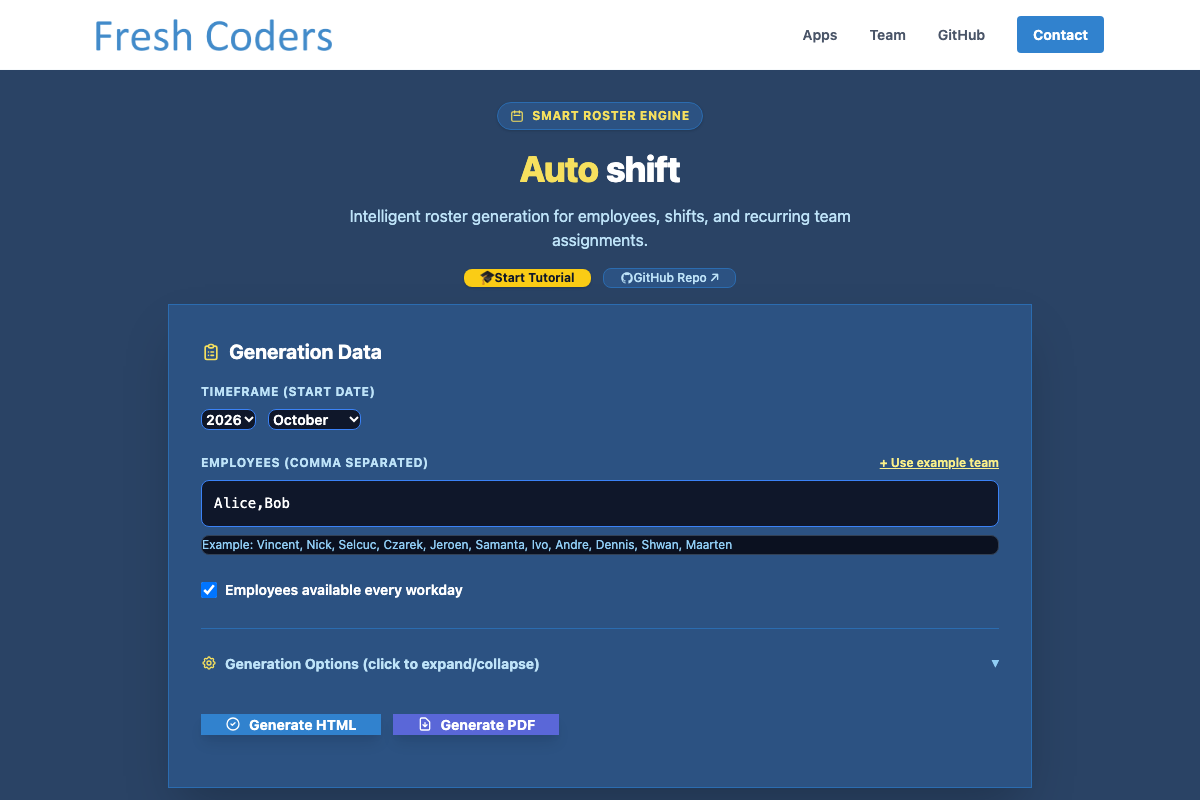
Task: Open the year dropdown showing 2026
Action: click(229, 420)
